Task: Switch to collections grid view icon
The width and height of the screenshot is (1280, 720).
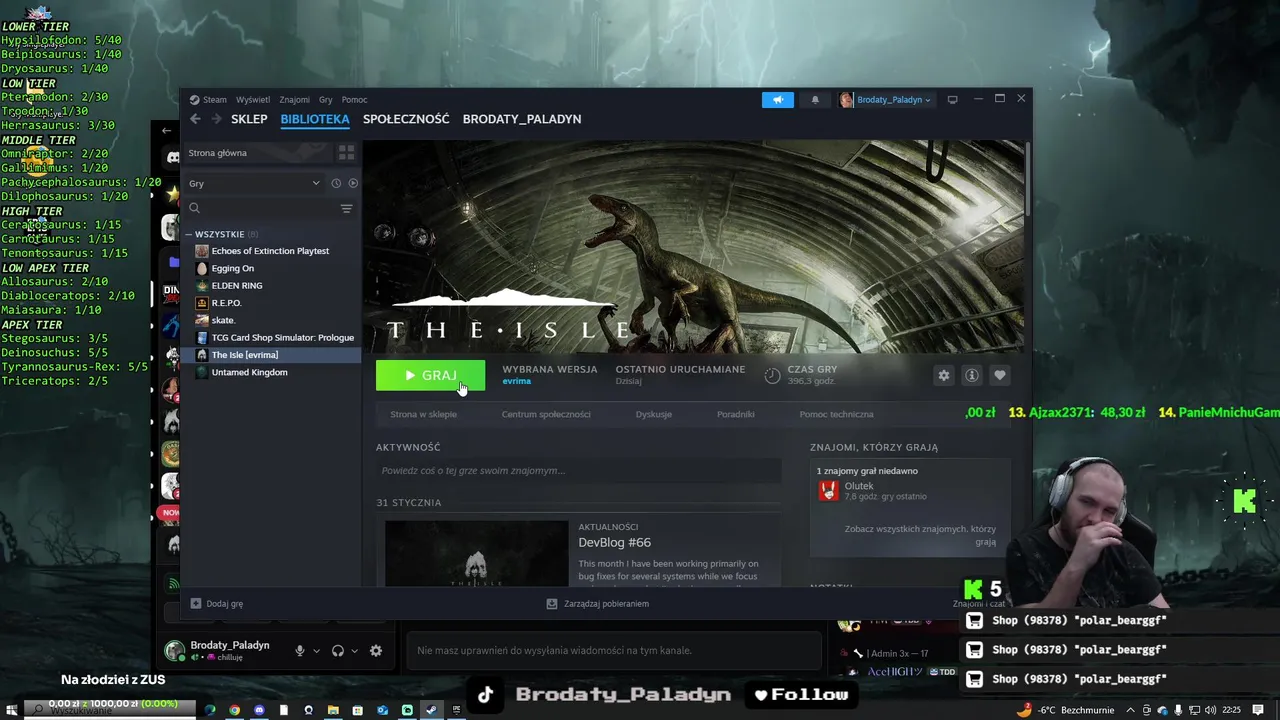Action: (x=346, y=153)
